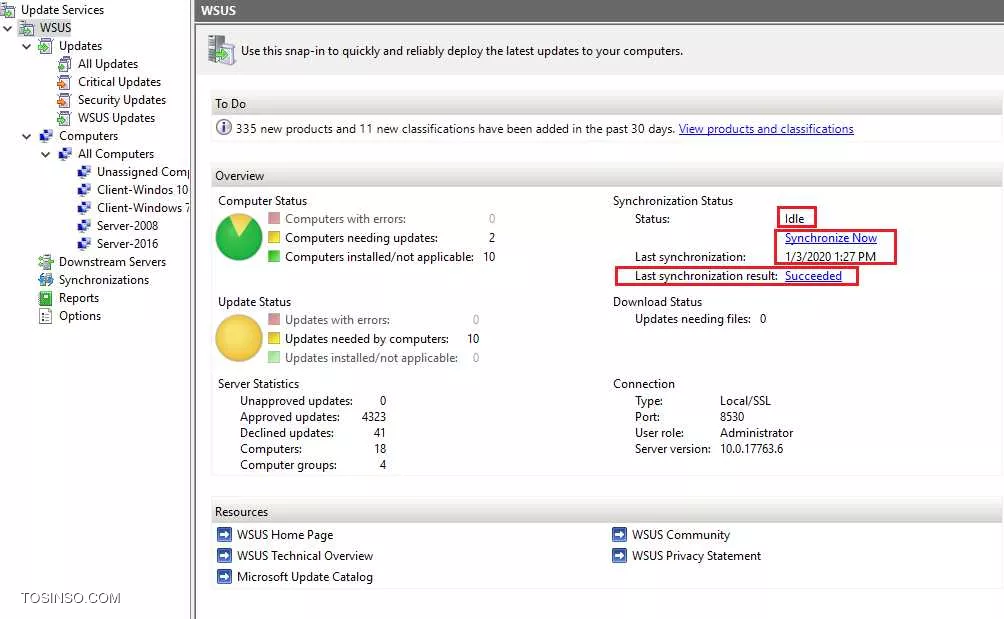Click the Updates folder icon
The height and width of the screenshot is (619, 1004).
(x=45, y=46)
